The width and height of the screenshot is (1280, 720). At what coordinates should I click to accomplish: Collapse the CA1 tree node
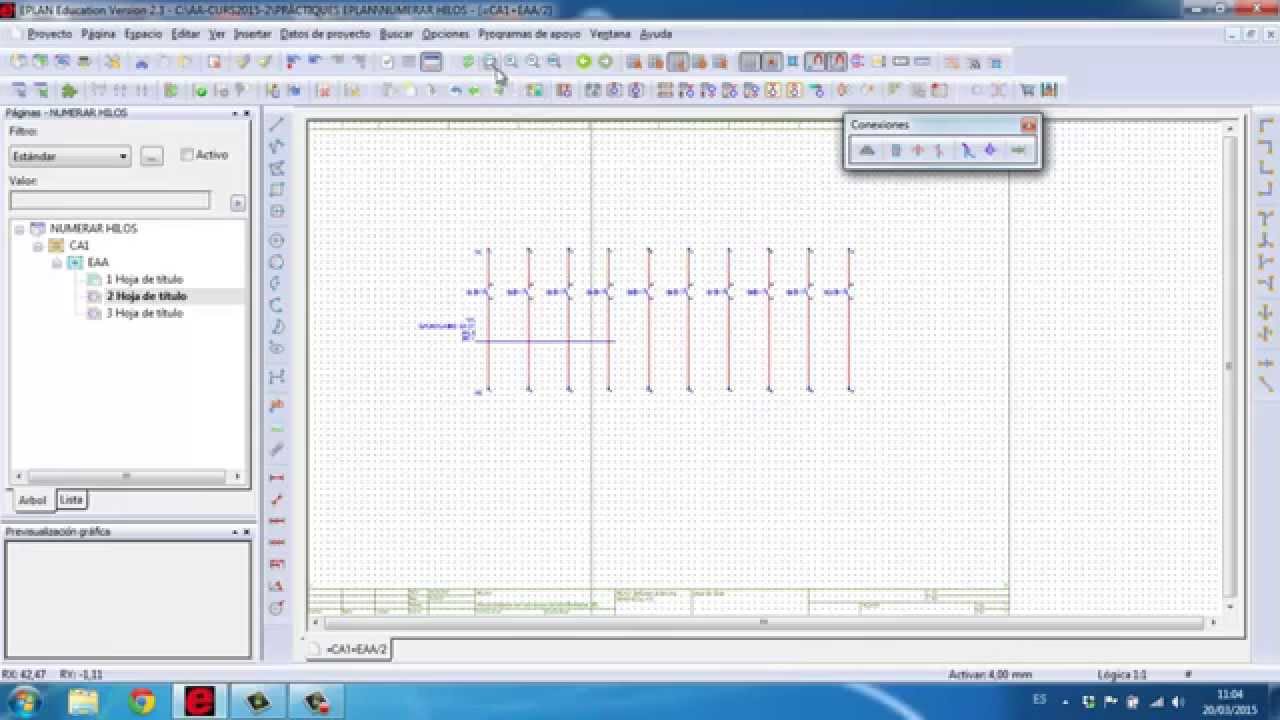38,246
